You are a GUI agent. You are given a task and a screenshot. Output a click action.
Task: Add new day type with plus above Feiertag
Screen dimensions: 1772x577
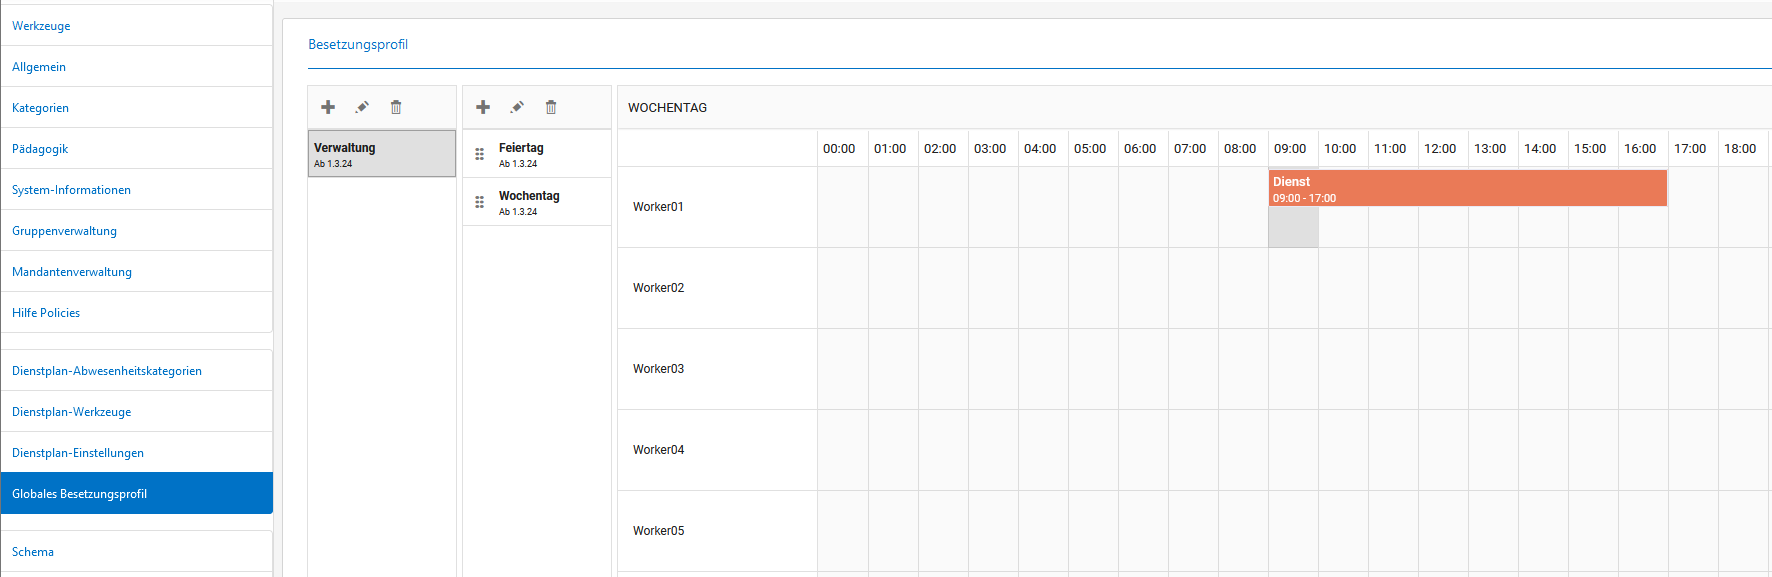tap(483, 107)
